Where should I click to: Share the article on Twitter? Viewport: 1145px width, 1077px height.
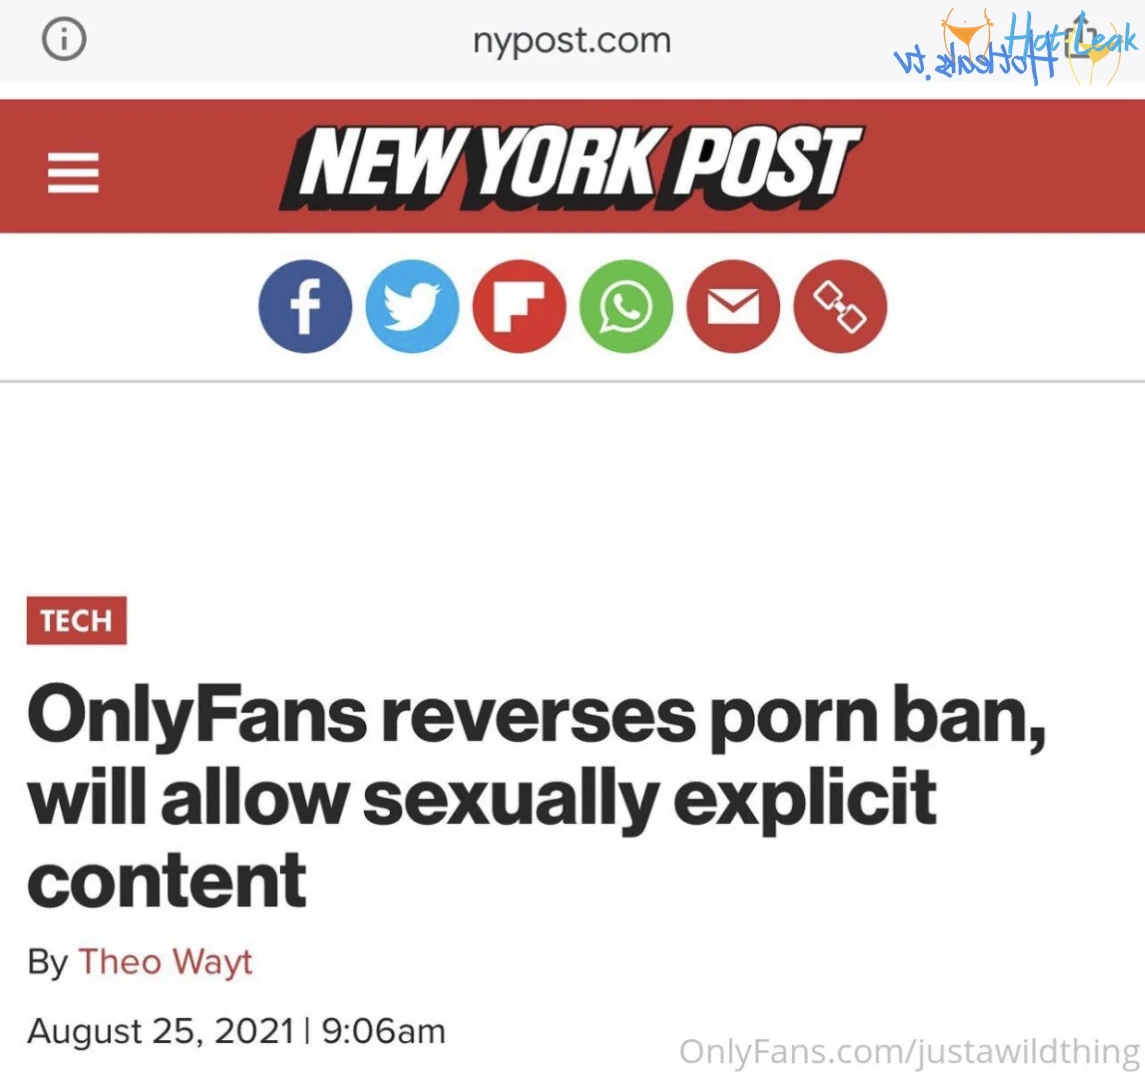point(413,307)
